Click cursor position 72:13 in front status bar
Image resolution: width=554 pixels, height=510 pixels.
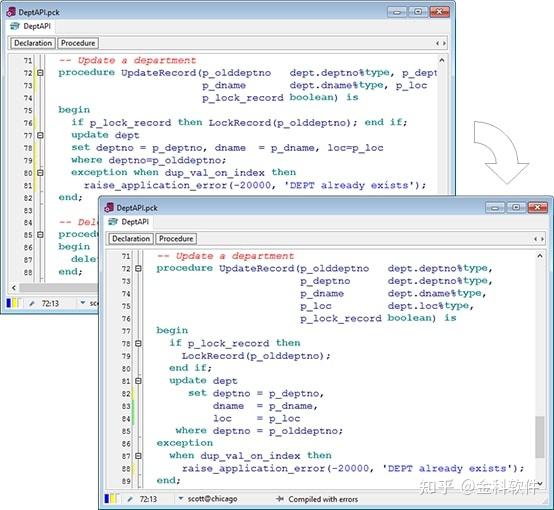tap(148, 499)
